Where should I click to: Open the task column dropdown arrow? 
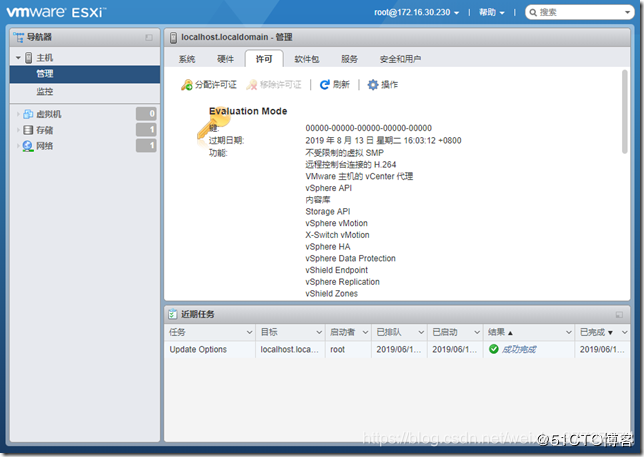(249, 332)
